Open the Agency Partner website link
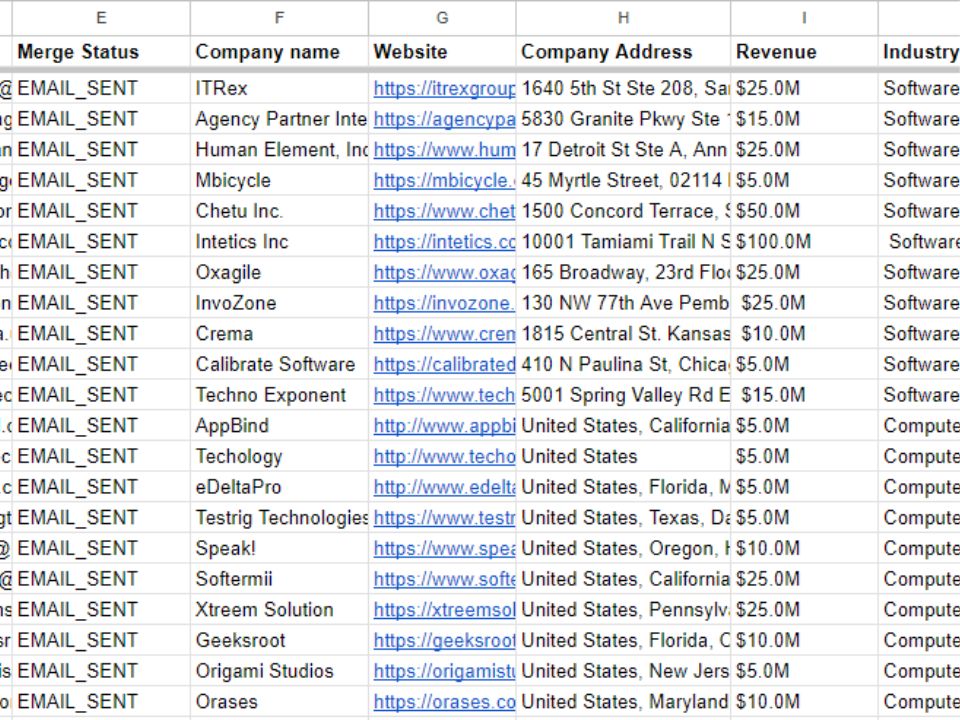Viewport: 960px width, 720px height. 444,119
